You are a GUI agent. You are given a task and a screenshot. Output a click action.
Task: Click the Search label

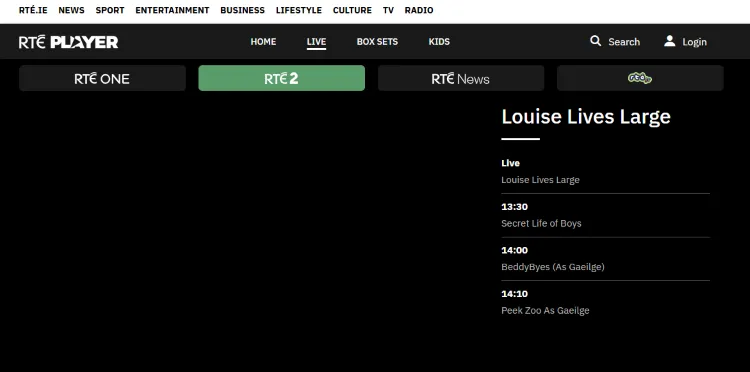click(x=624, y=42)
